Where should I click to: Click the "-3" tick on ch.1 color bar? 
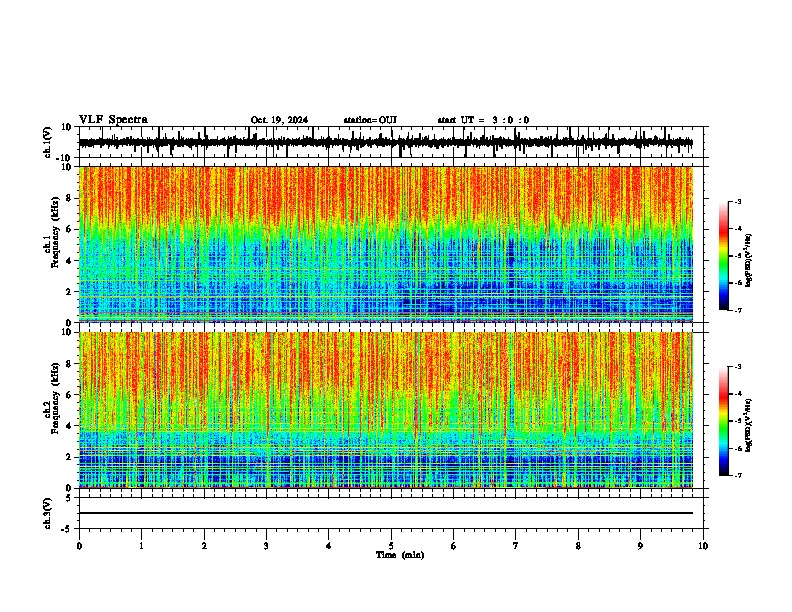(x=737, y=201)
